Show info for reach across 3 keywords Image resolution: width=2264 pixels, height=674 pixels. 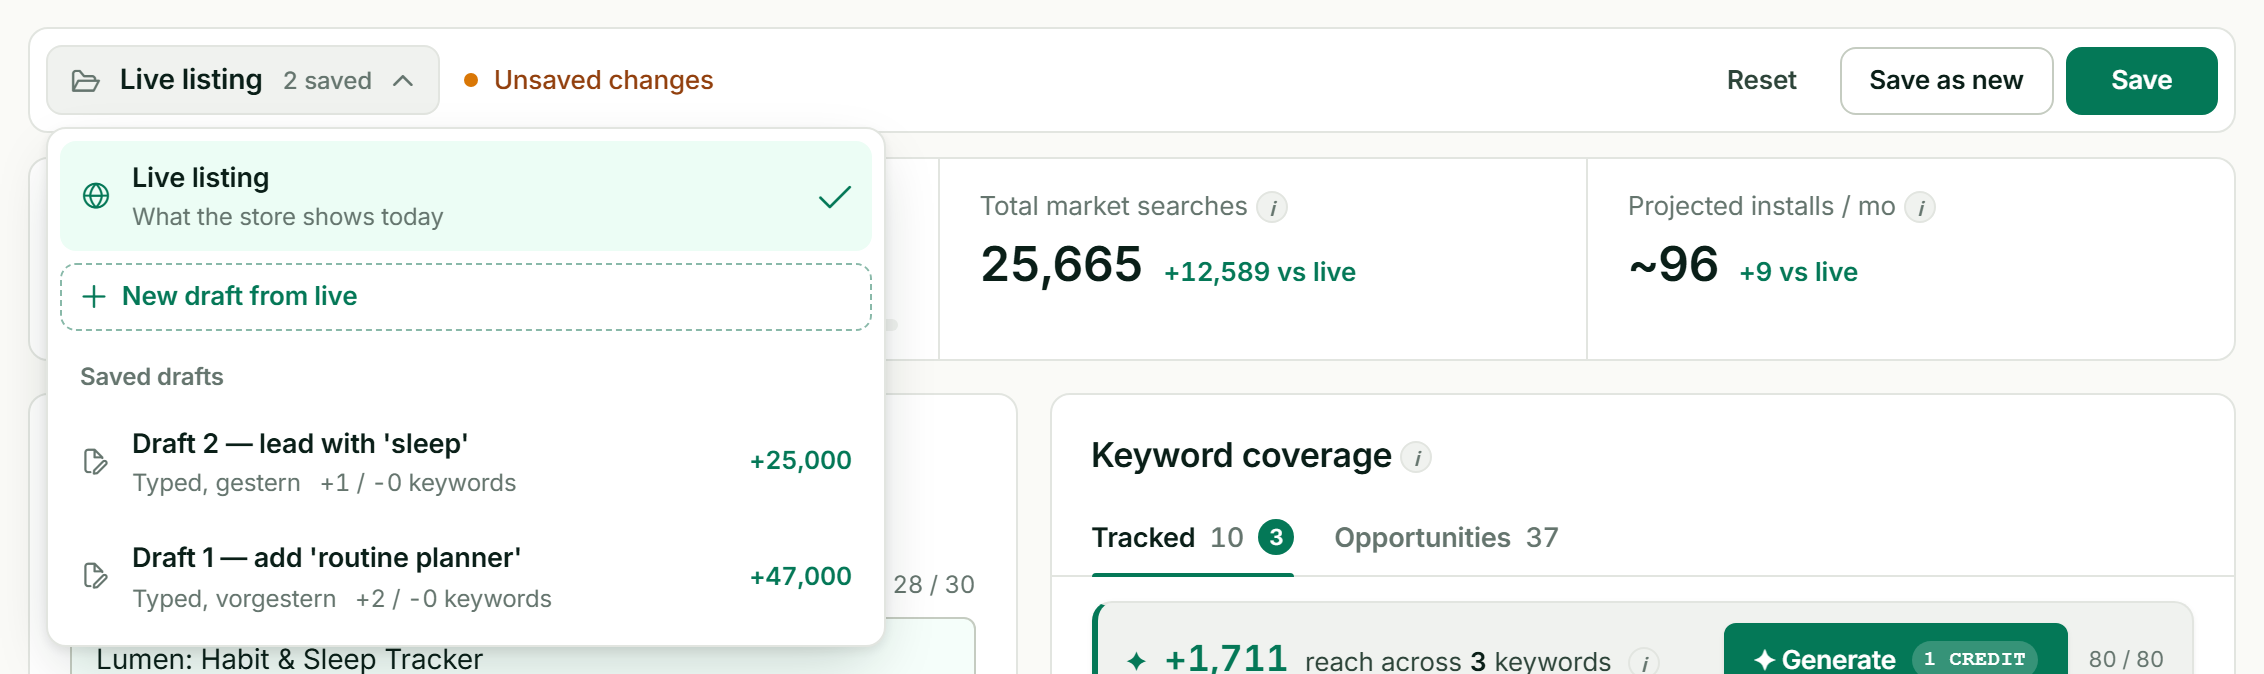click(x=1644, y=662)
